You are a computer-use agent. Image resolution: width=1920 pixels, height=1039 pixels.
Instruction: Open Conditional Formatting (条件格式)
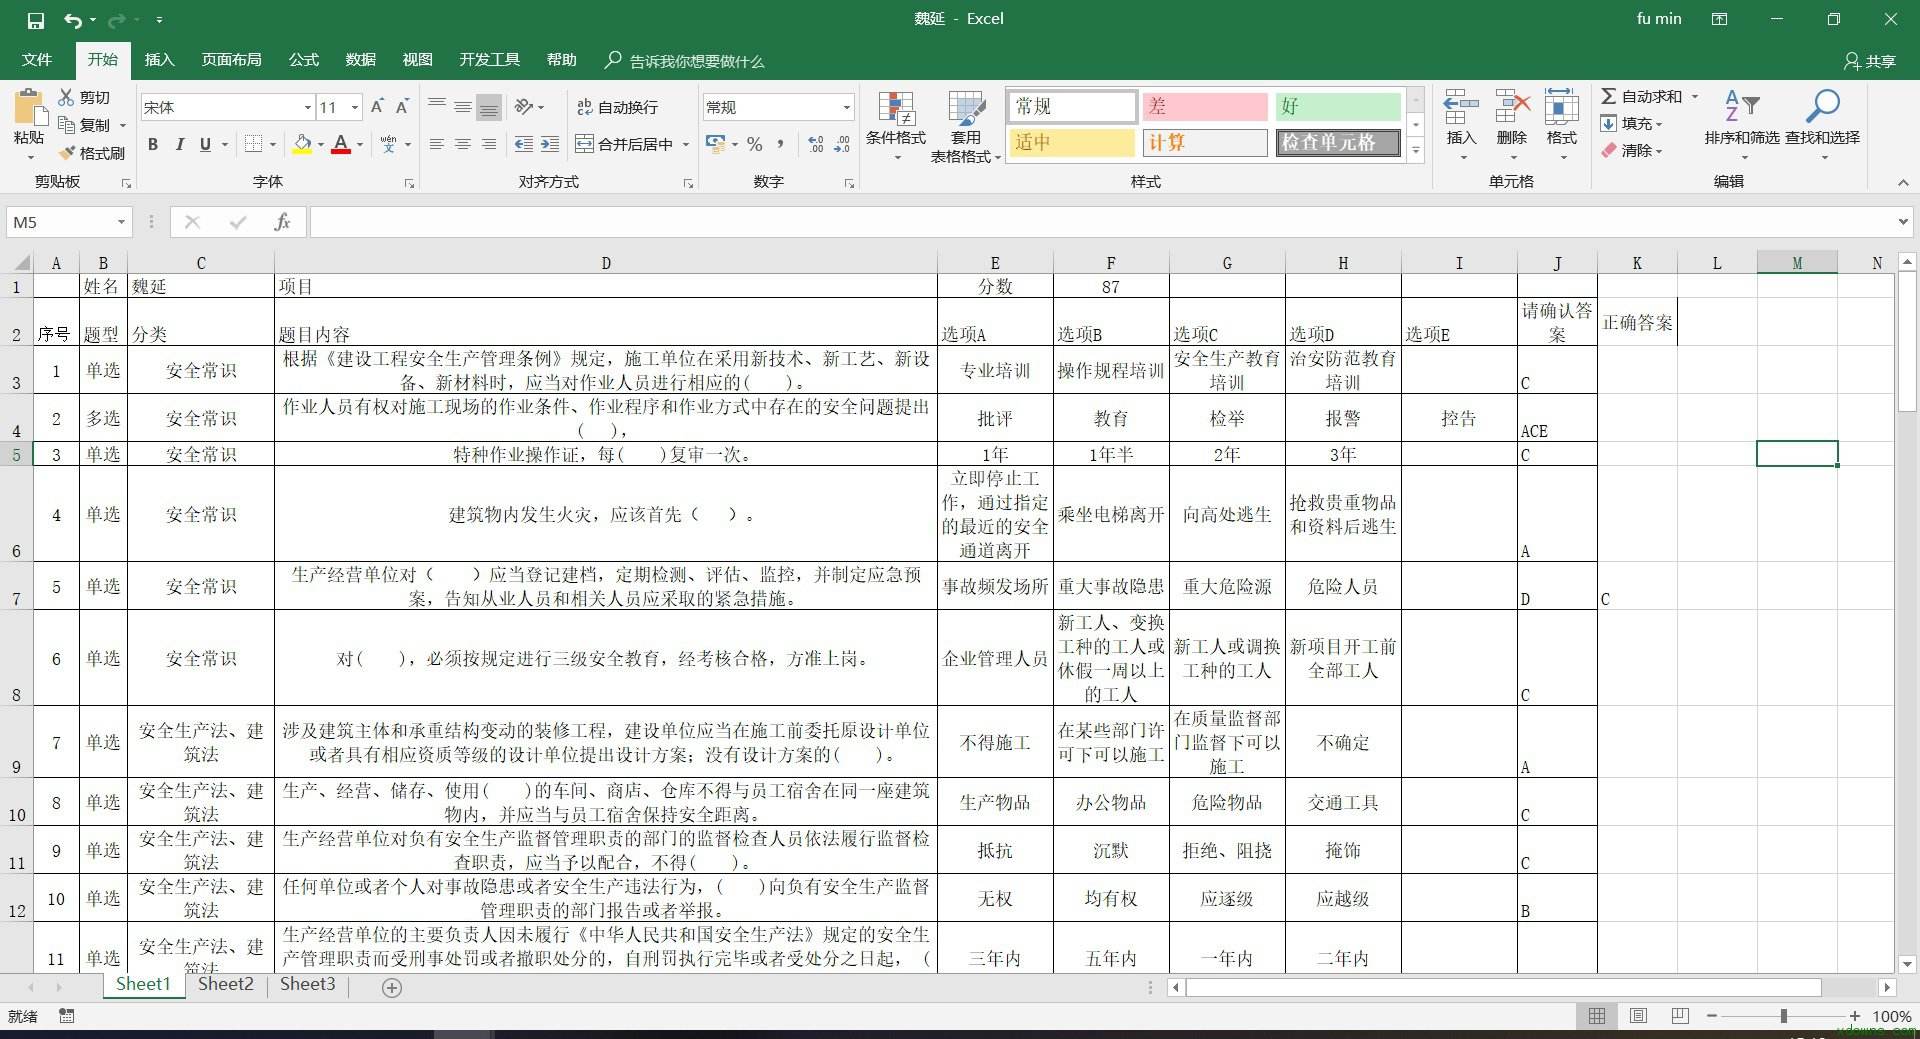[896, 125]
